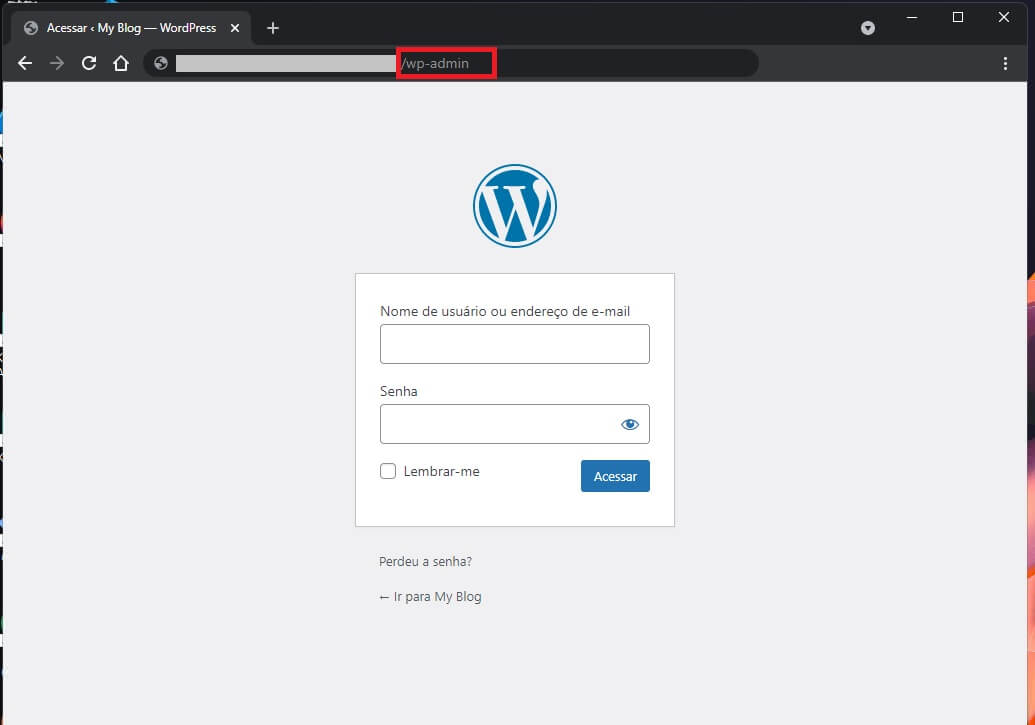Click the browser forward arrow
The width and height of the screenshot is (1035, 725).
pyautogui.click(x=57, y=63)
